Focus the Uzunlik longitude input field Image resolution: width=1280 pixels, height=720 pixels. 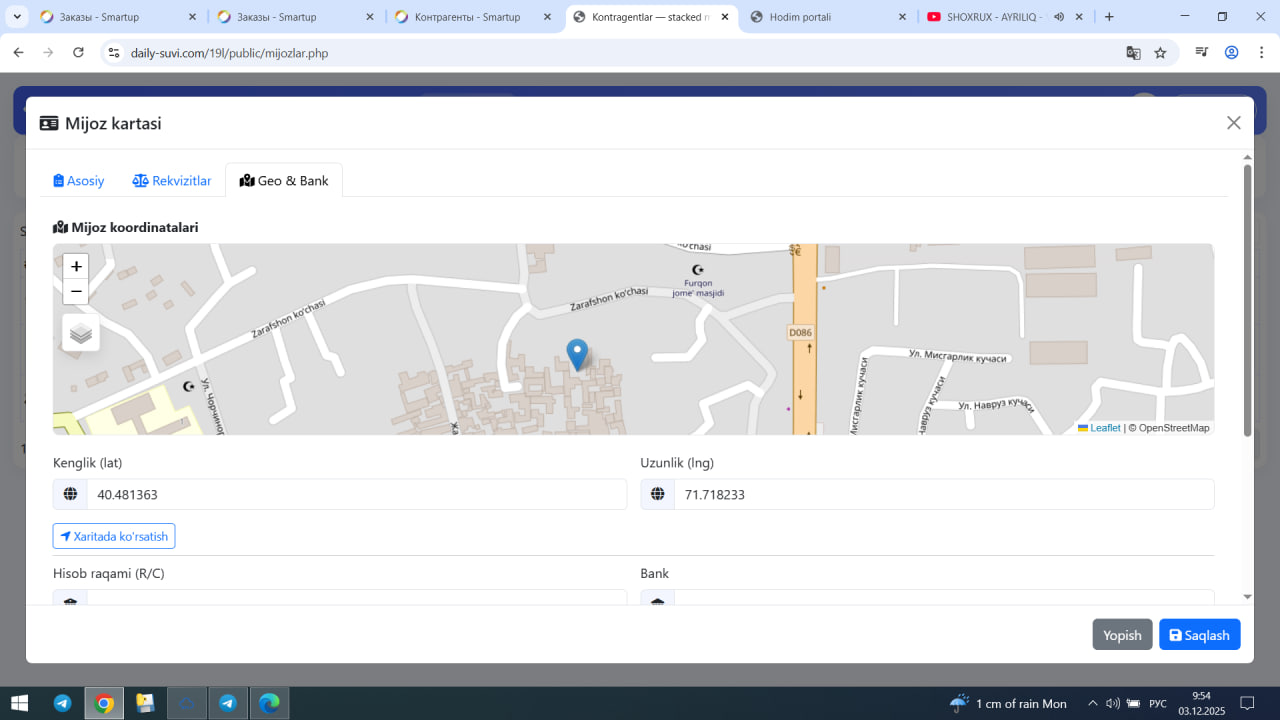click(944, 494)
